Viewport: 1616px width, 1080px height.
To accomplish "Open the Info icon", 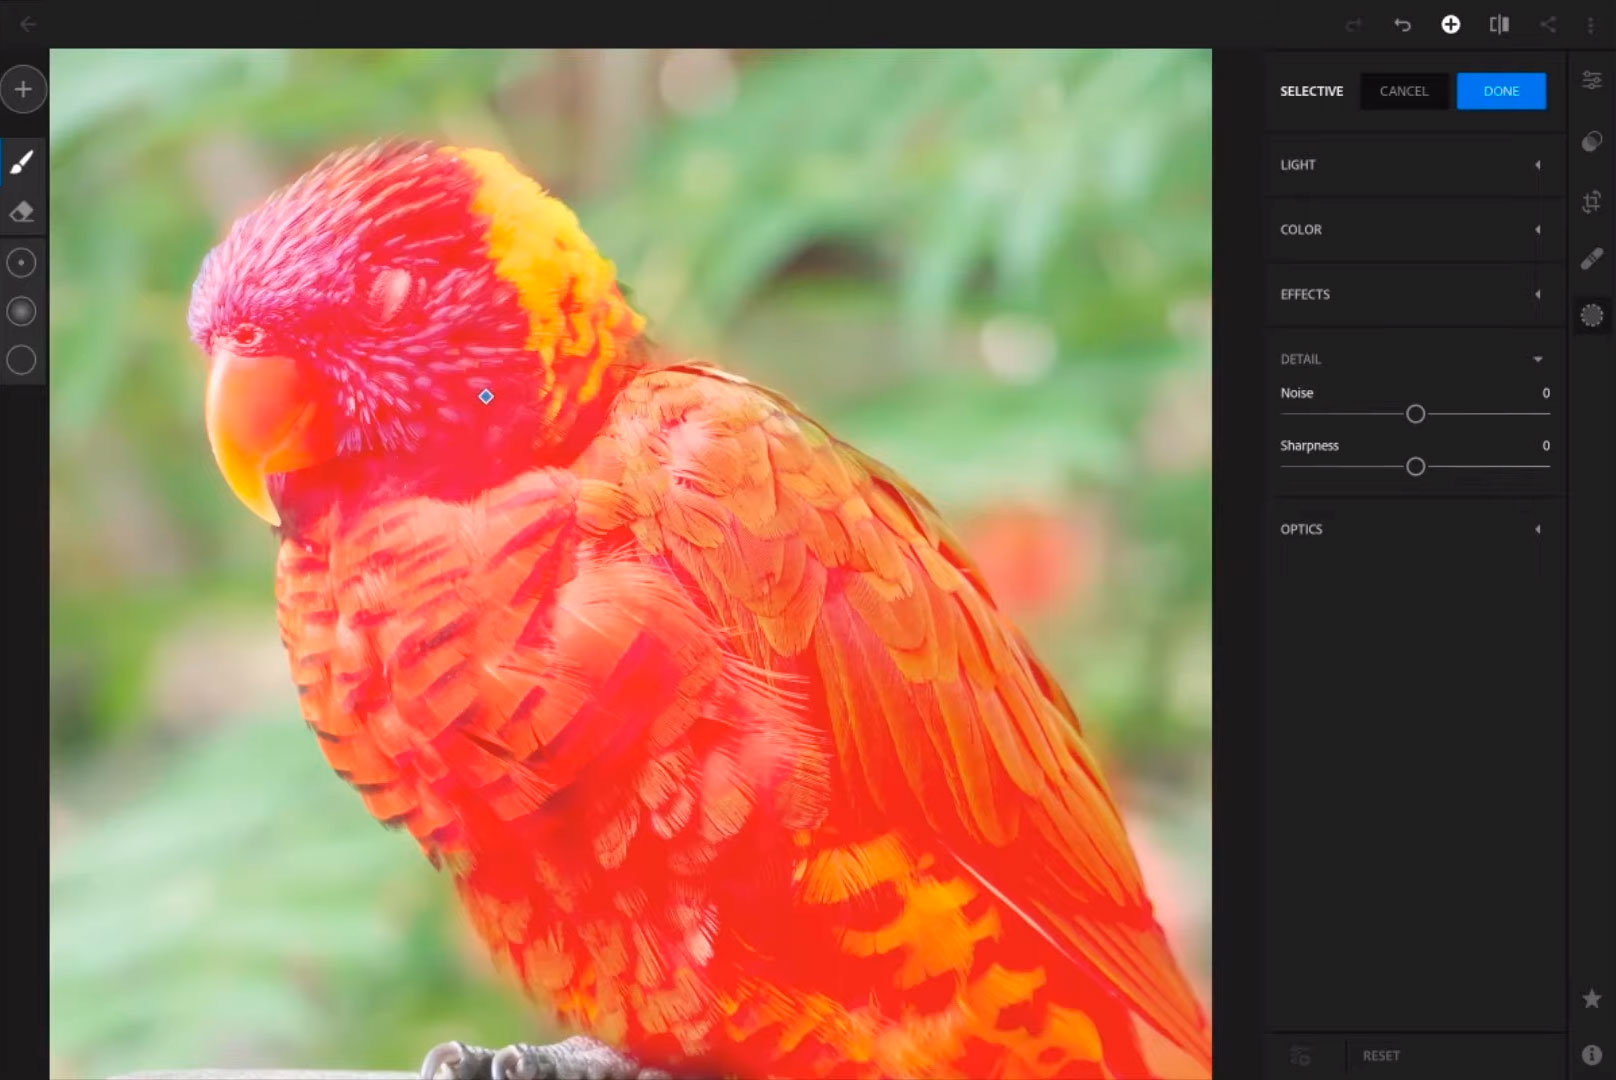I will pos(1592,1055).
